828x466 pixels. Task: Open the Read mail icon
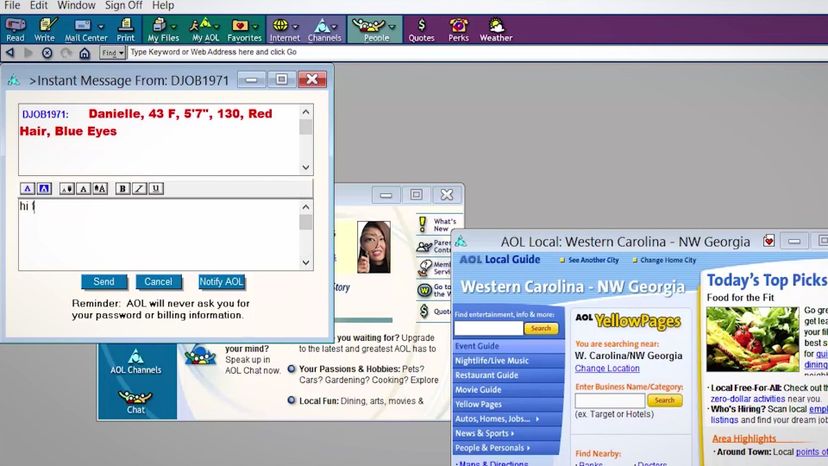point(15,30)
